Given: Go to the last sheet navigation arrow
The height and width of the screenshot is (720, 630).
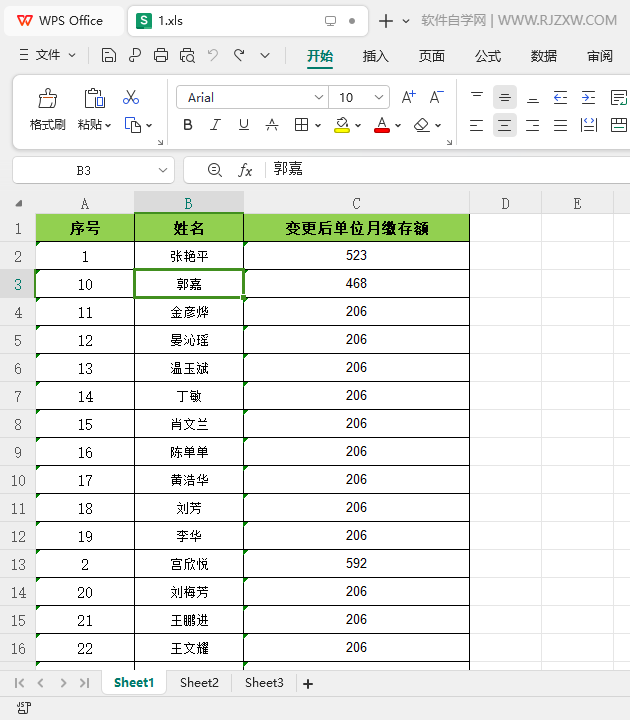Looking at the screenshot, I should coord(84,683).
